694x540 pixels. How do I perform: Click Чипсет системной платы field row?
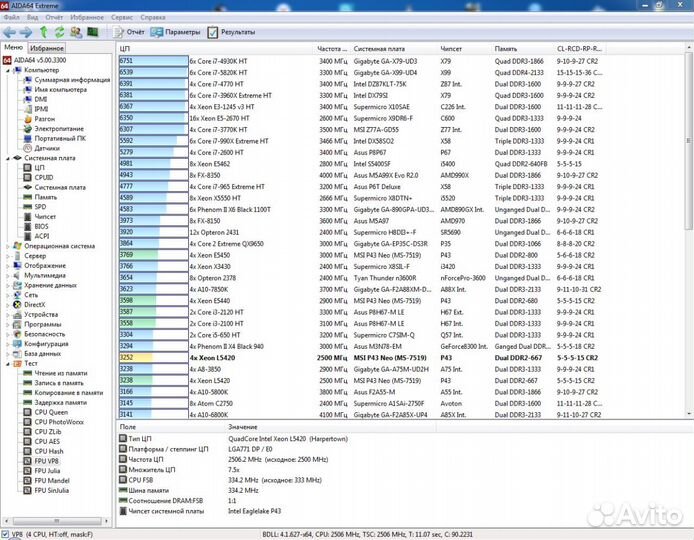click(x=200, y=511)
